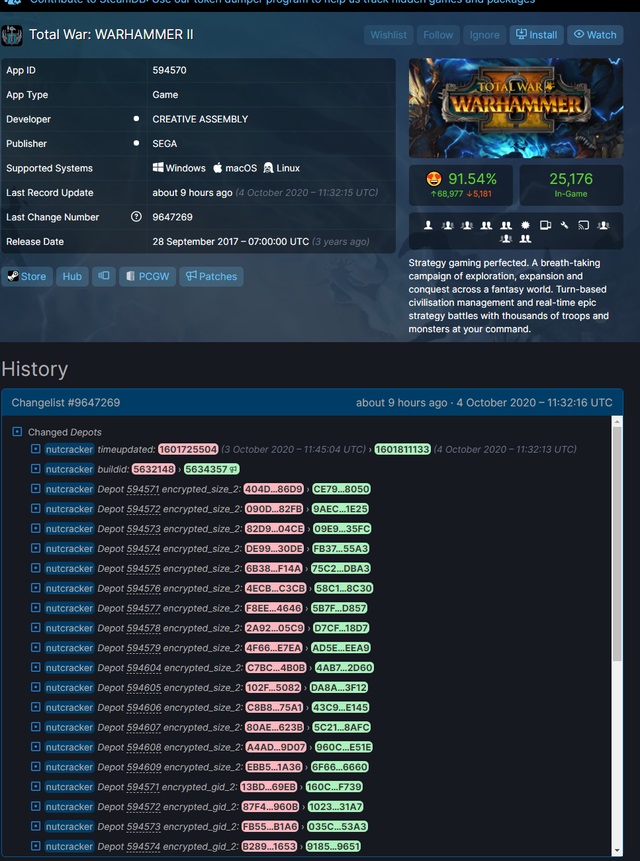Open Changelist #9647269 header link
Viewport: 640px width, 861px height.
click(66, 402)
